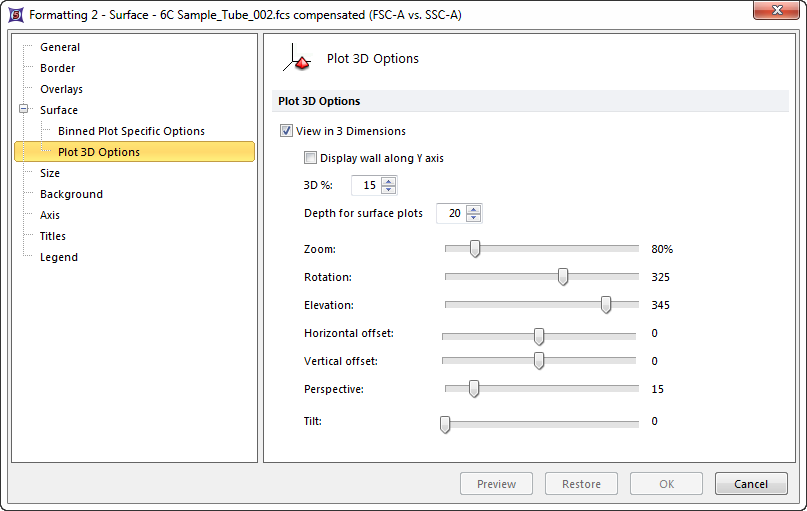Viewport: 807px width, 511px height.
Task: Increase Depth for surface plots value
Action: (x=474, y=209)
